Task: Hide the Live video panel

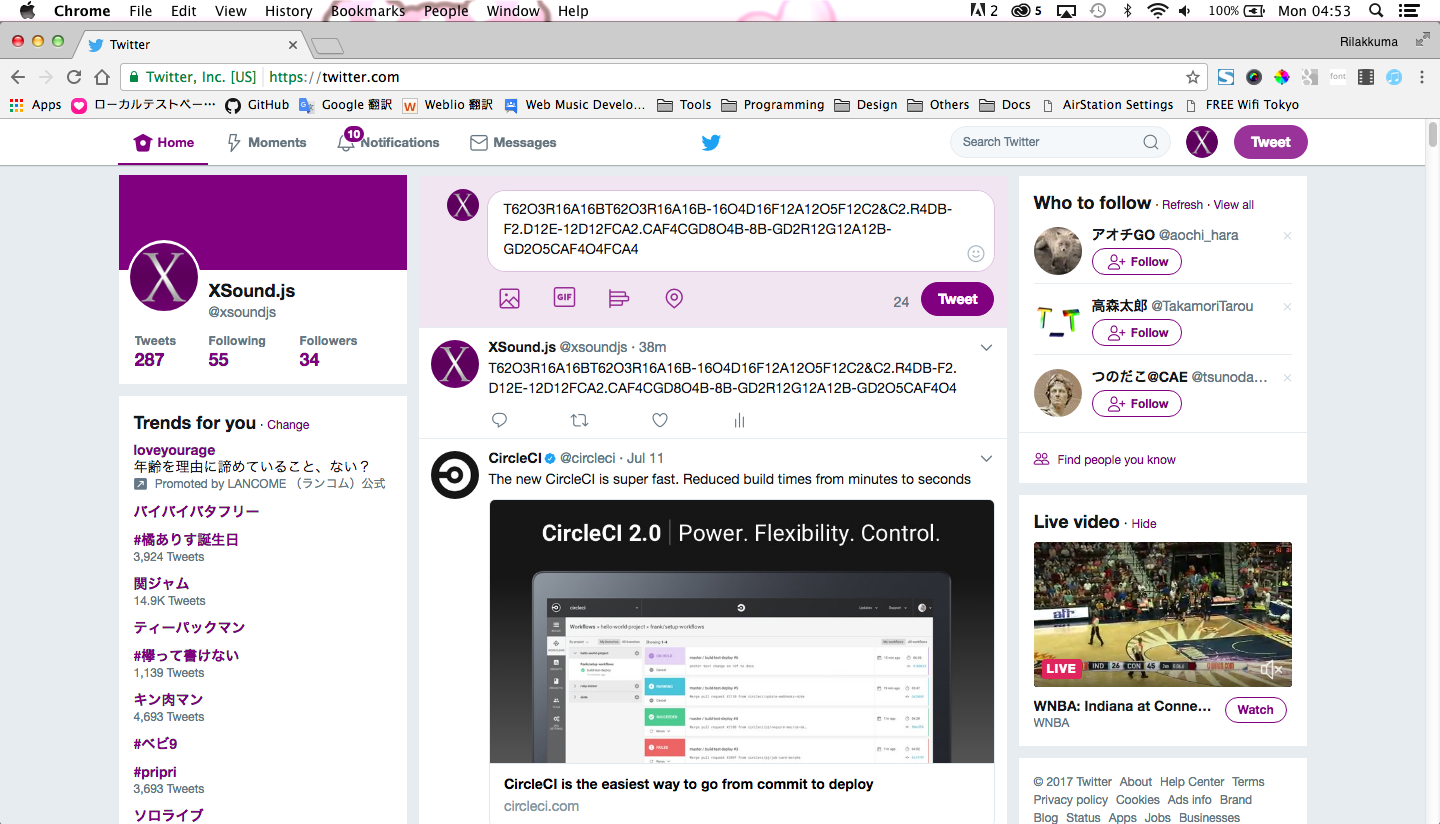Action: [1144, 524]
